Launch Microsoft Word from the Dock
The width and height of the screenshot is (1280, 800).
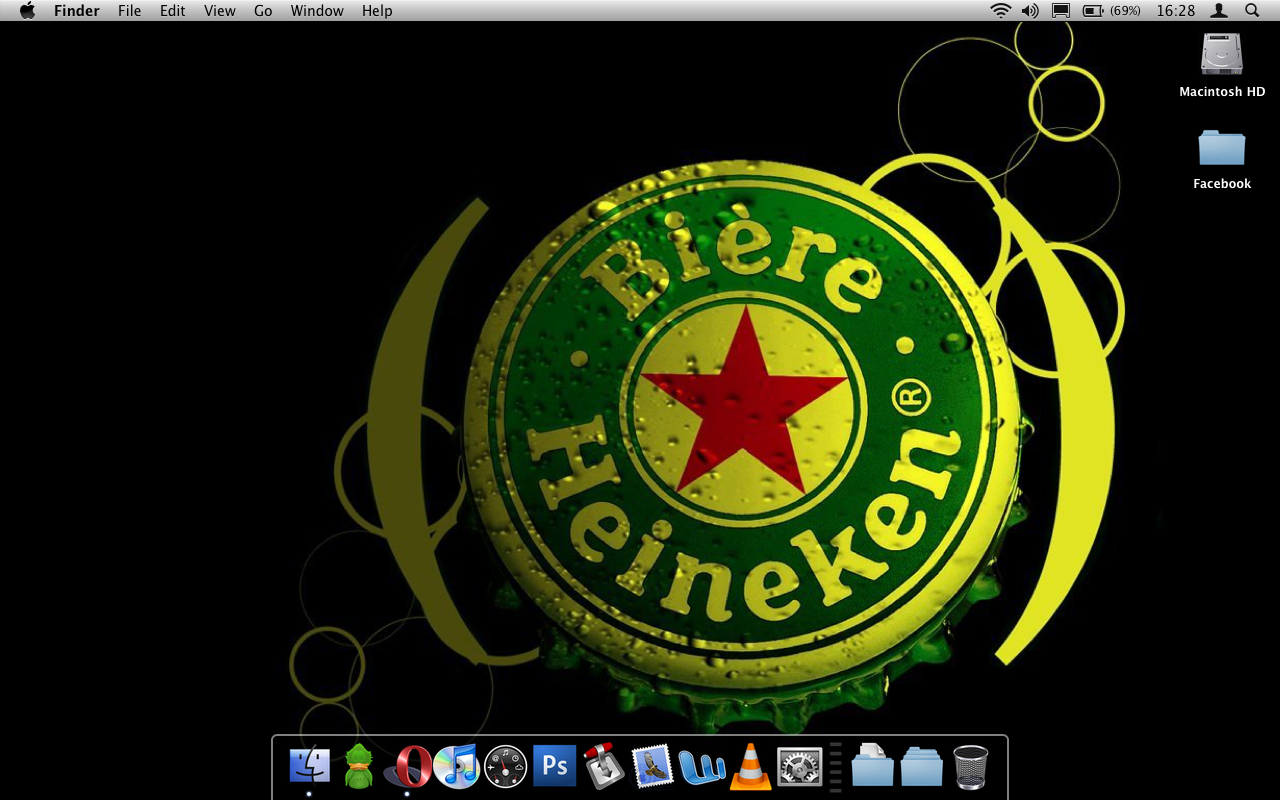[702, 767]
